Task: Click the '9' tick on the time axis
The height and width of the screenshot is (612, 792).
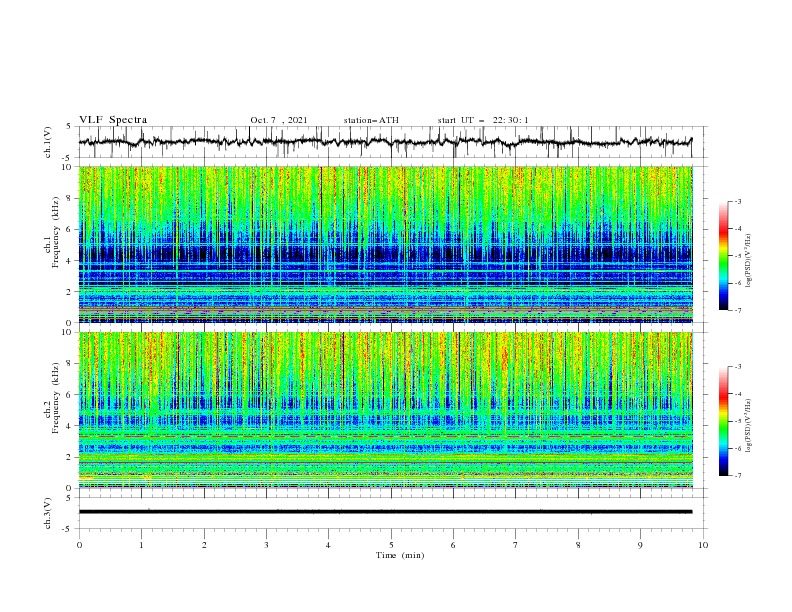Action: pyautogui.click(x=640, y=545)
